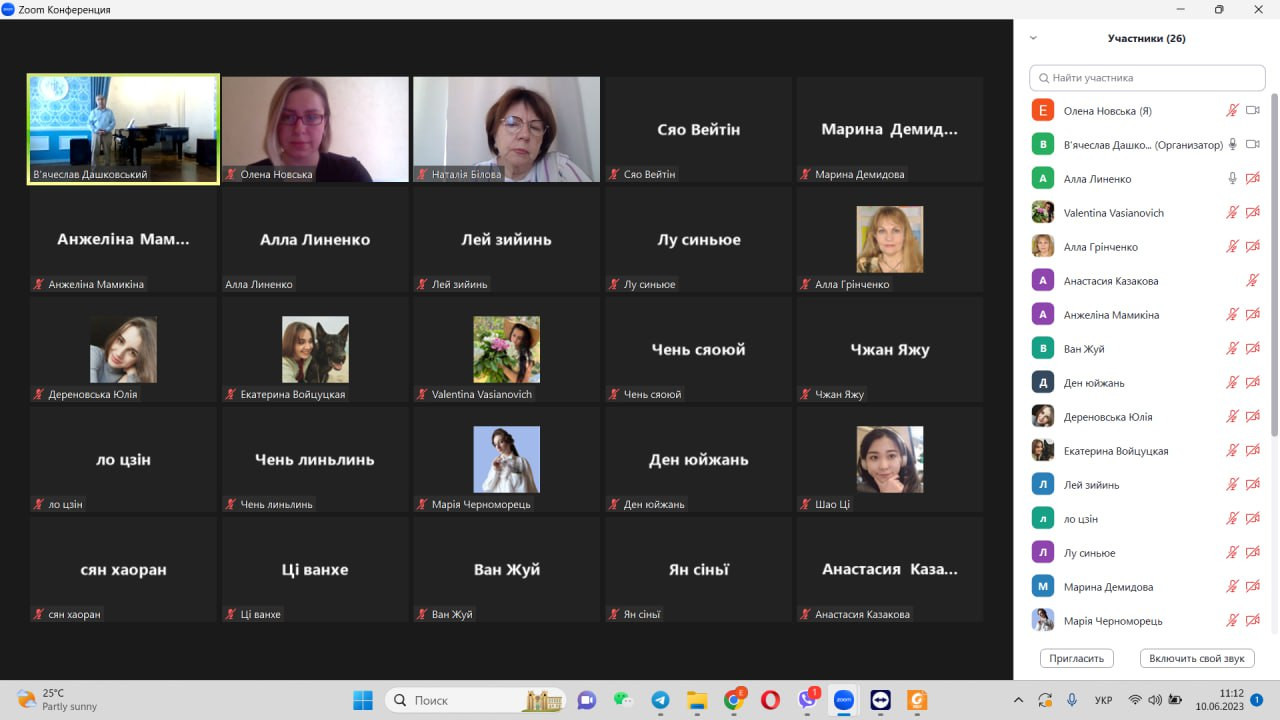Click Valentina Vasianovich flower photo tile

[506, 349]
